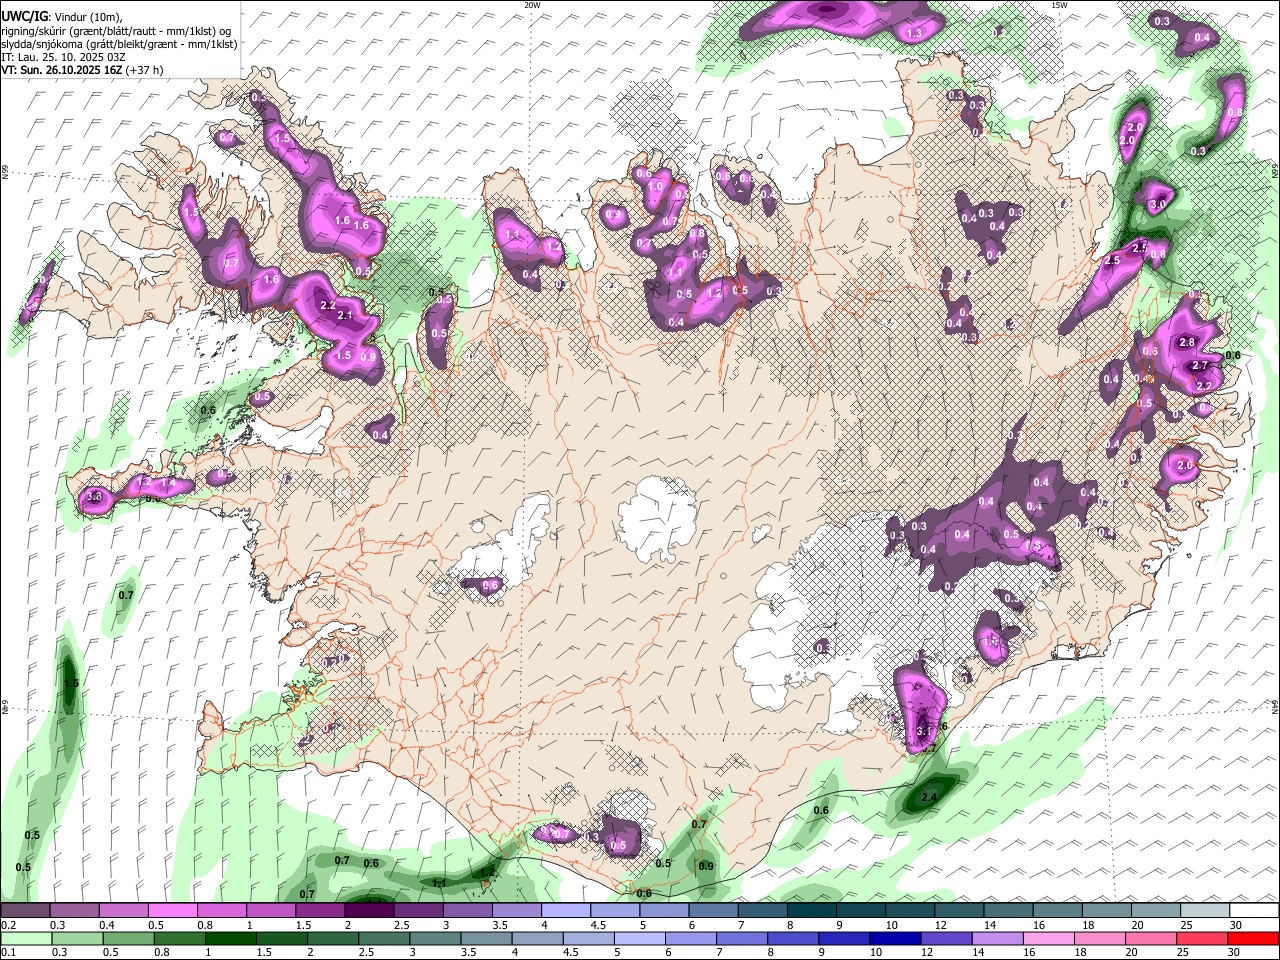The height and width of the screenshot is (960, 1280).
Task: Click the 3.0 snowfall value on the map
Action: pyautogui.click(x=1158, y=204)
